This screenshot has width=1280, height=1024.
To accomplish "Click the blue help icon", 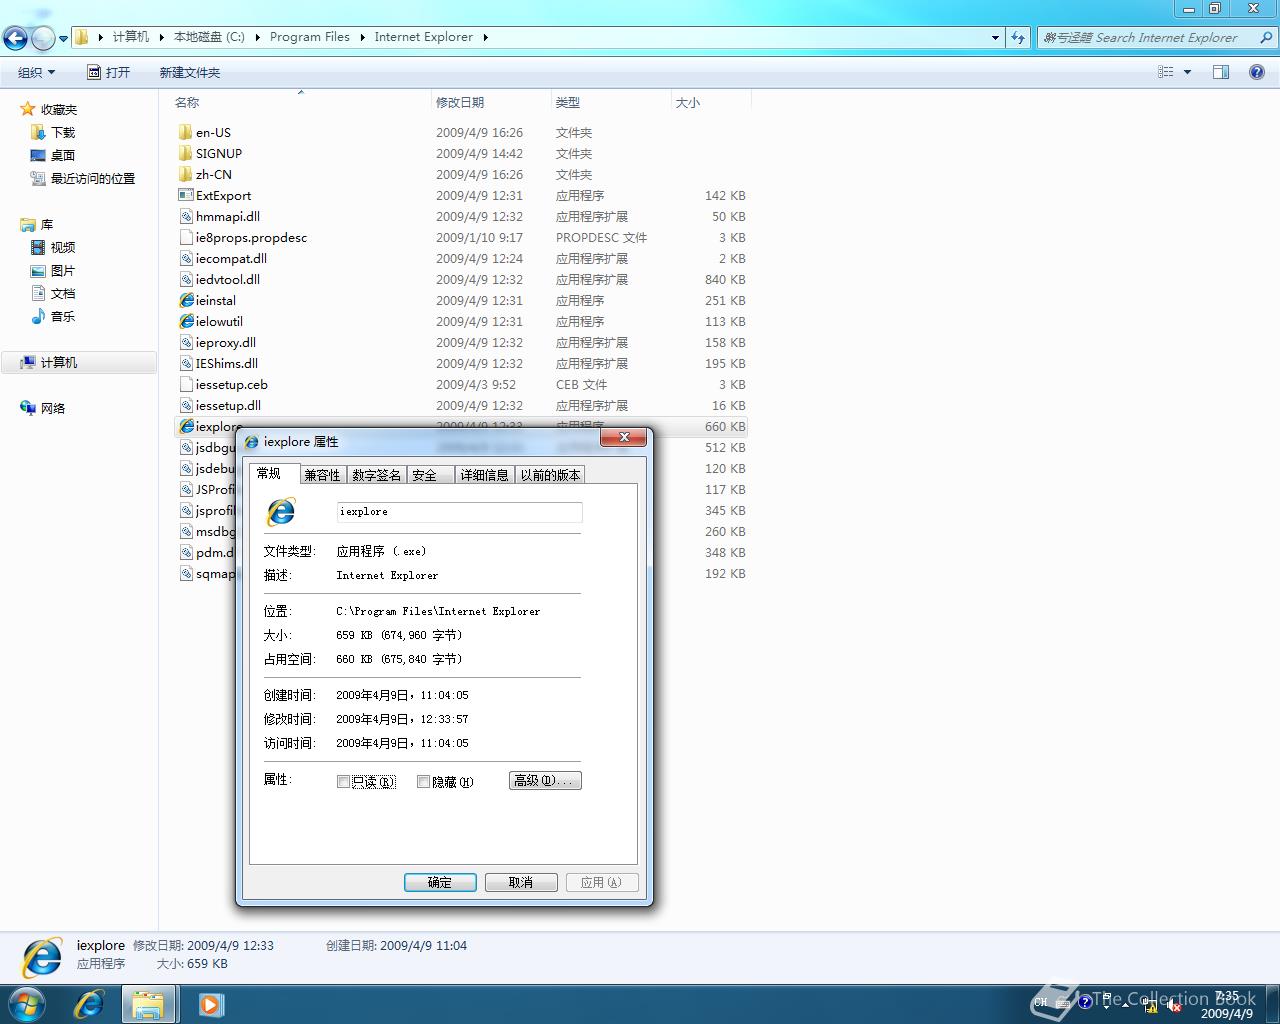I will click(x=1257, y=72).
